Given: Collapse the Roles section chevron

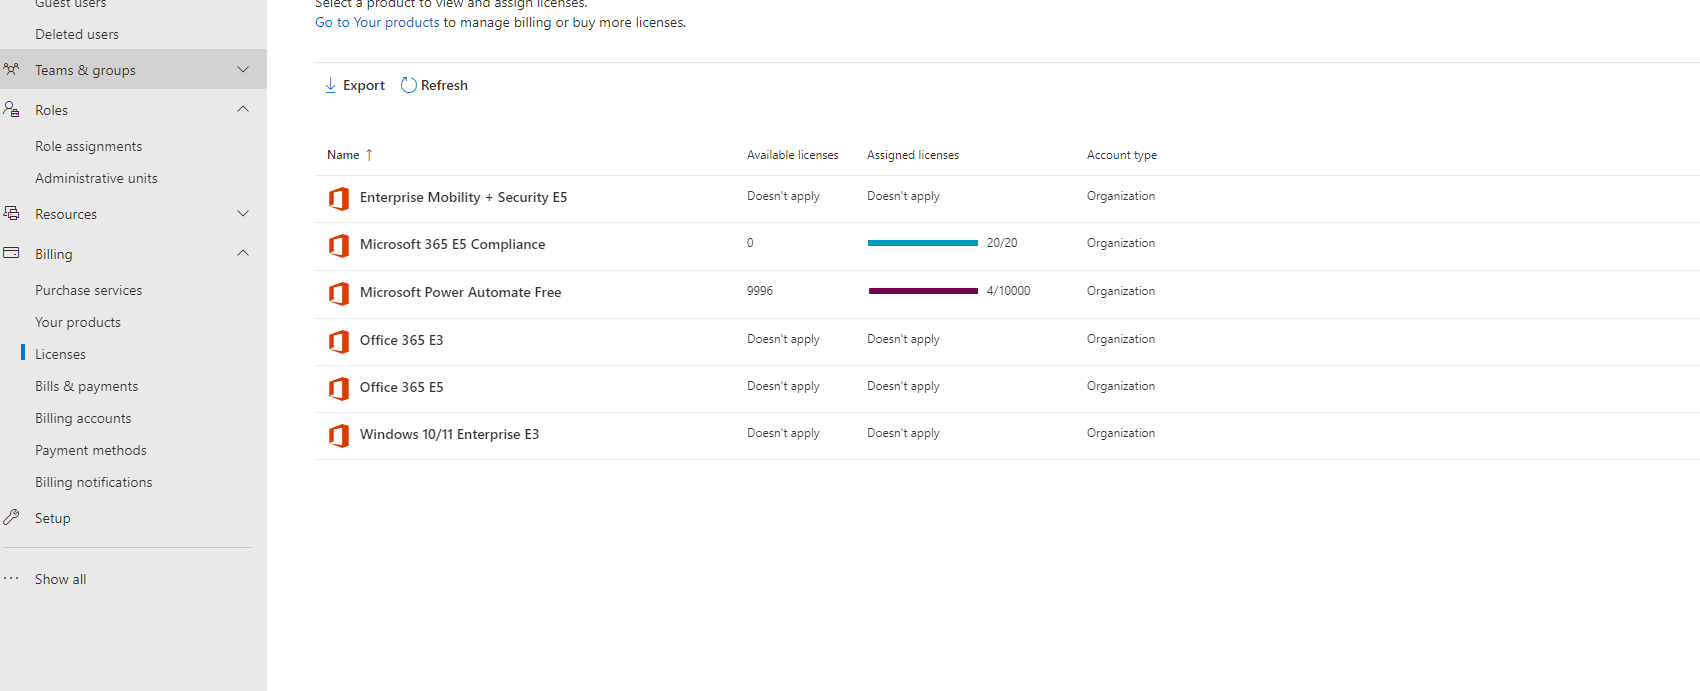Looking at the screenshot, I should coord(243,109).
